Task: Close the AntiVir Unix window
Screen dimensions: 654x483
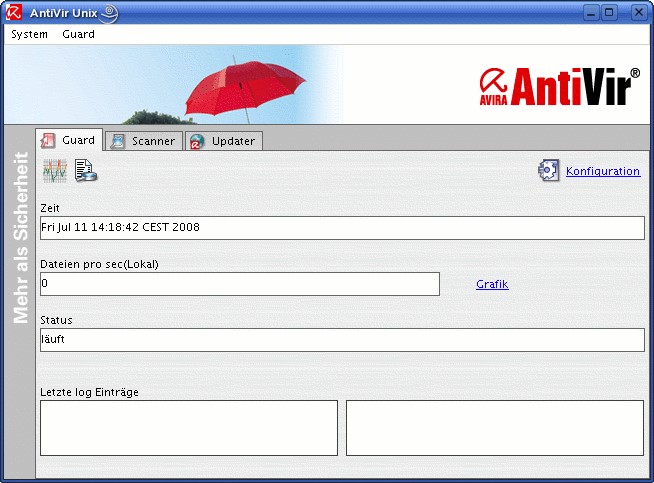Action: [x=639, y=13]
